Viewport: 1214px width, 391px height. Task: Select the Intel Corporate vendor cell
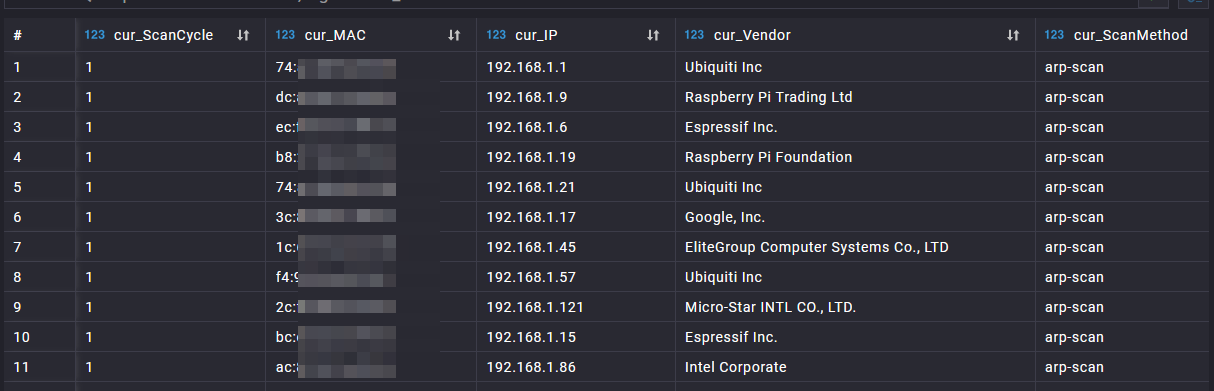pos(855,367)
